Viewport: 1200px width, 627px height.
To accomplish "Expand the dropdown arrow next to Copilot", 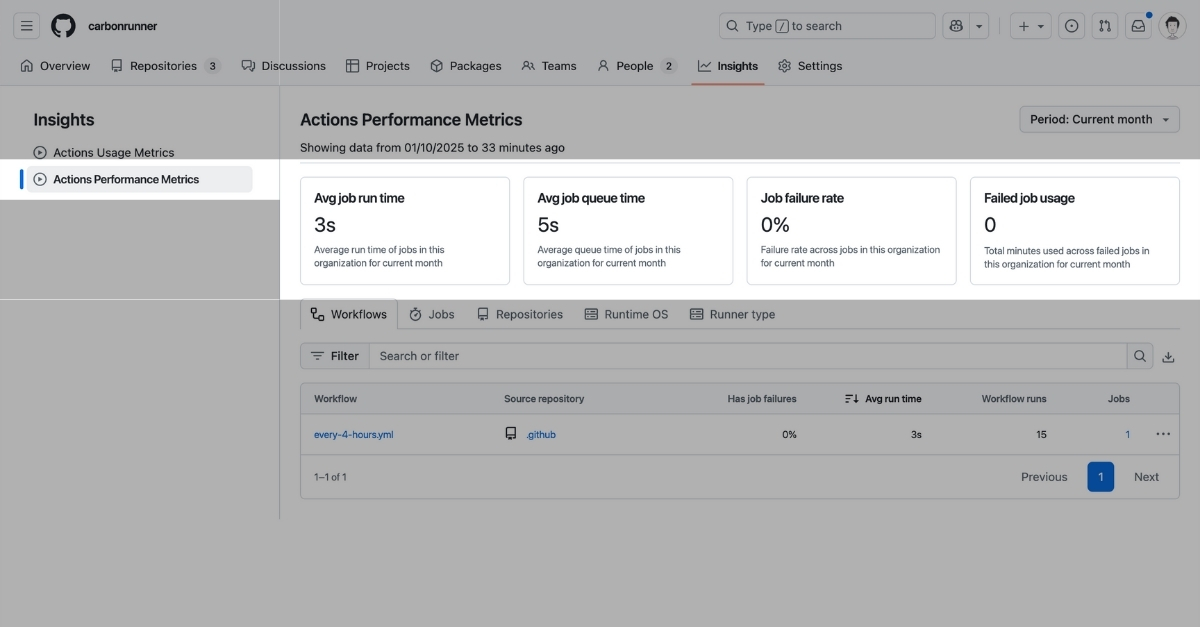I will pyautogui.click(x=980, y=26).
